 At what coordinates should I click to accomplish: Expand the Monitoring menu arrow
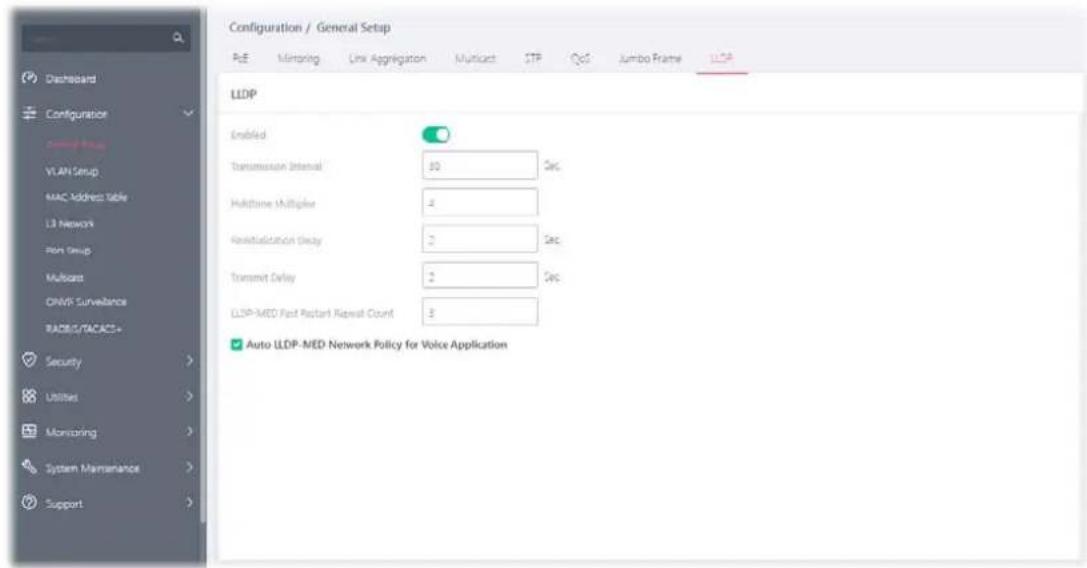[x=189, y=431]
